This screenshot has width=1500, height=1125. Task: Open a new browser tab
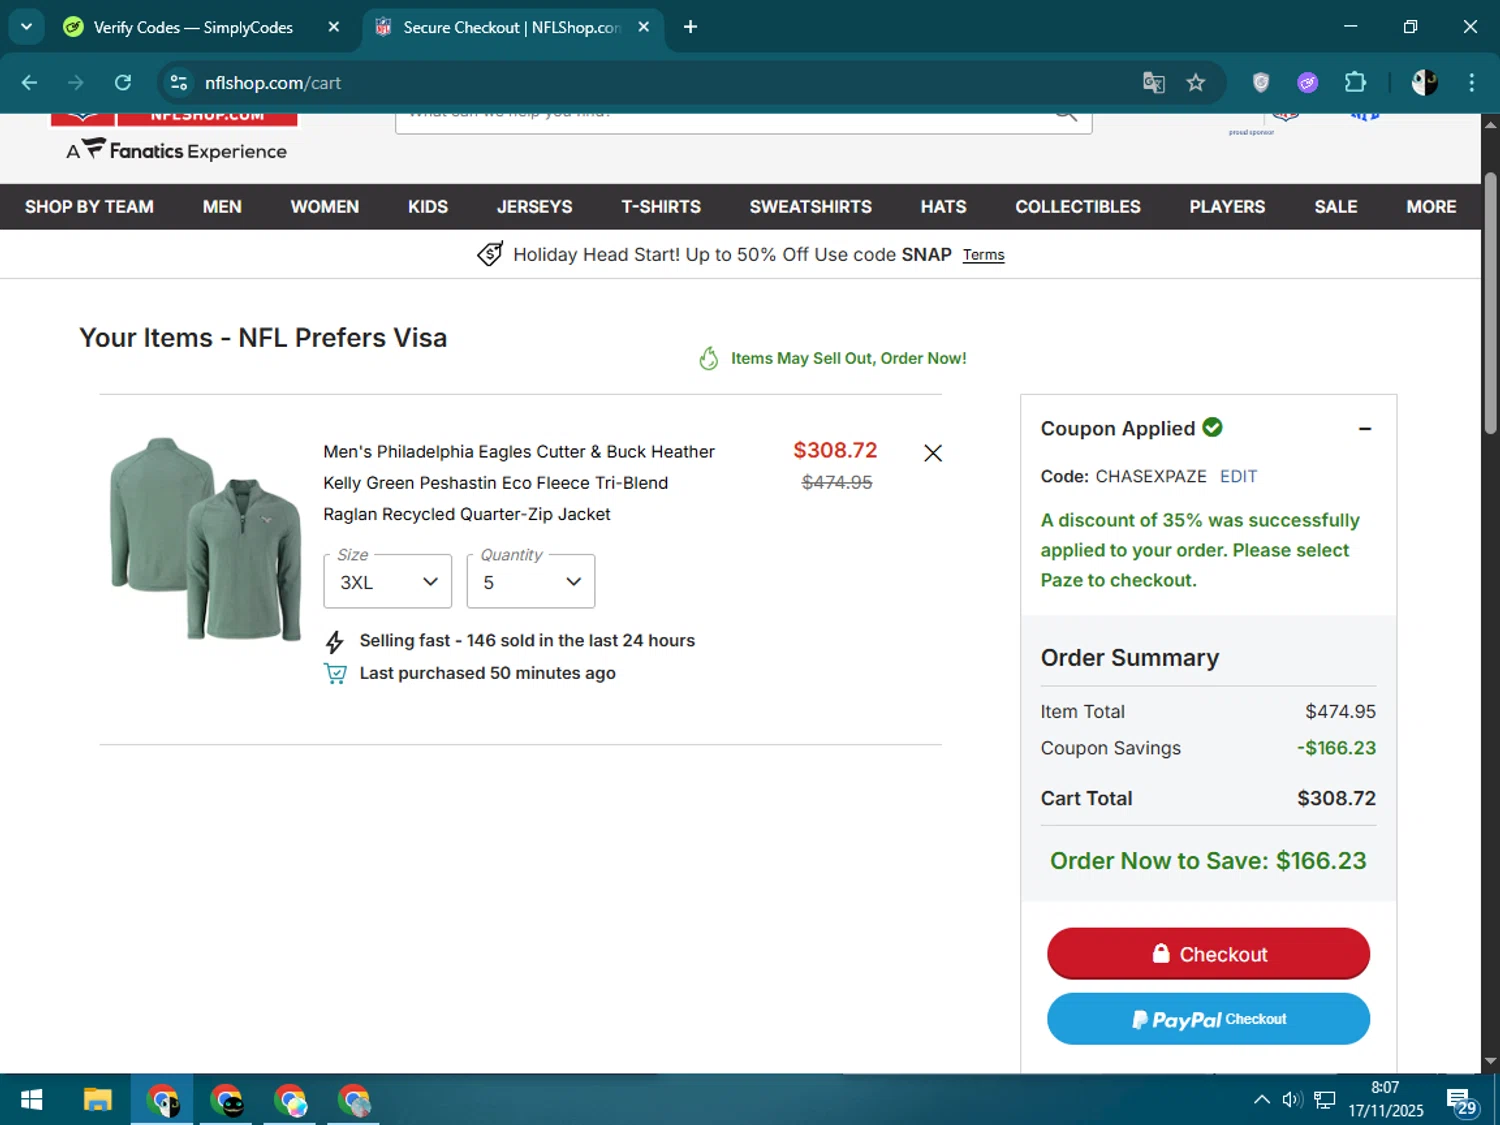(x=690, y=27)
